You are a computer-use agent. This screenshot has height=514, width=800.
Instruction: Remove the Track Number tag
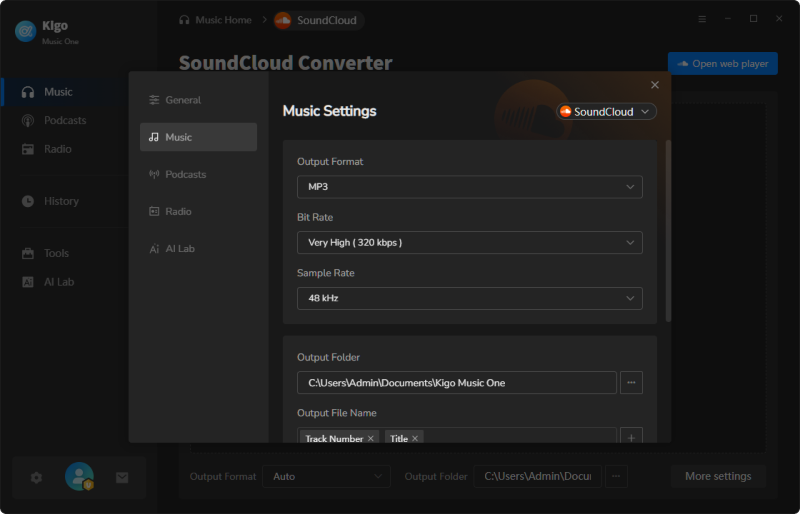371,438
